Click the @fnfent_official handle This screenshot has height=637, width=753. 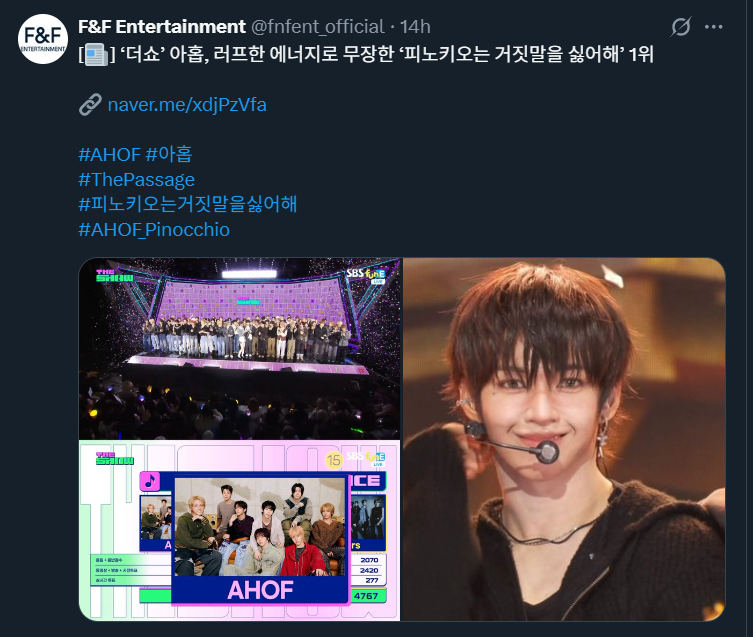click(317, 27)
